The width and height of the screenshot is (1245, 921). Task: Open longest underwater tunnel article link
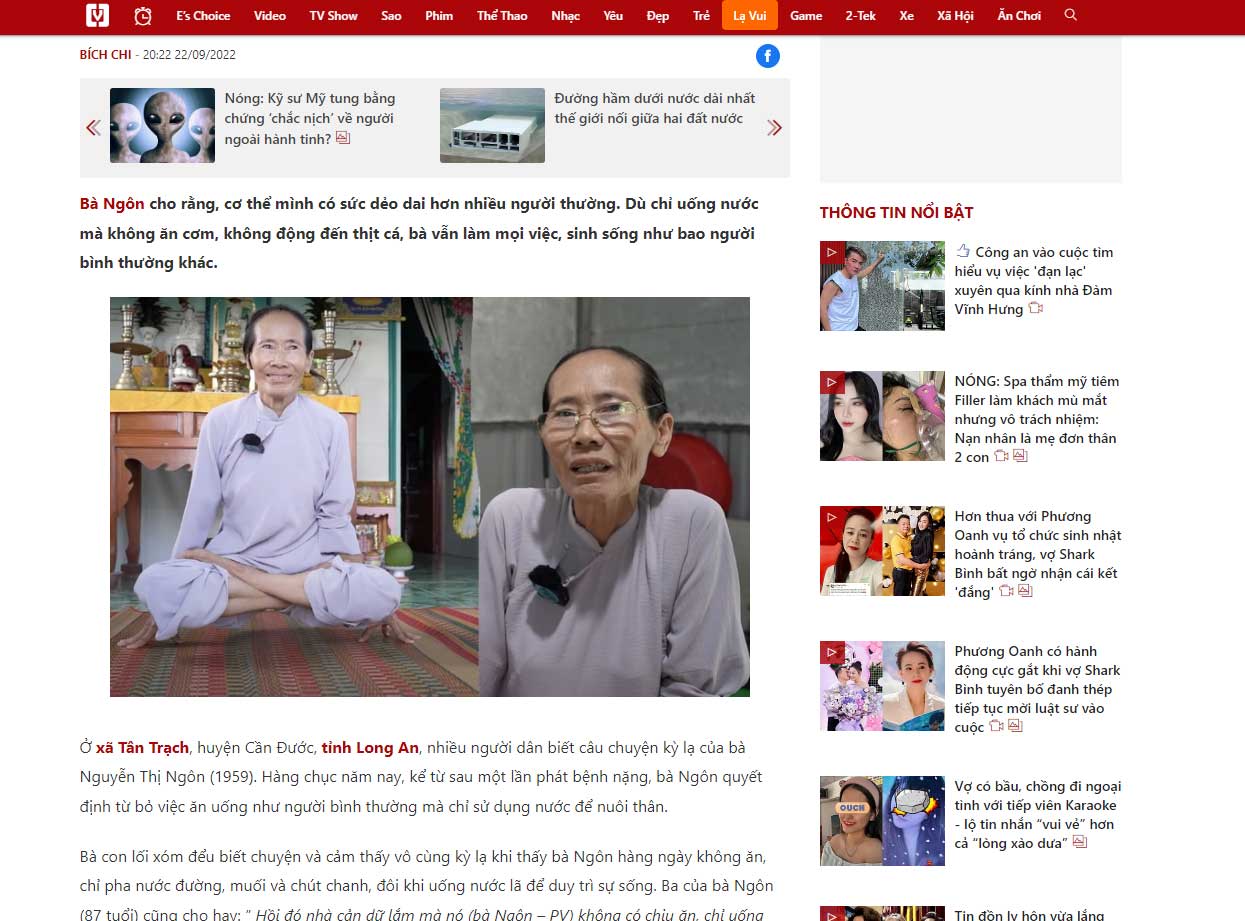(x=655, y=108)
